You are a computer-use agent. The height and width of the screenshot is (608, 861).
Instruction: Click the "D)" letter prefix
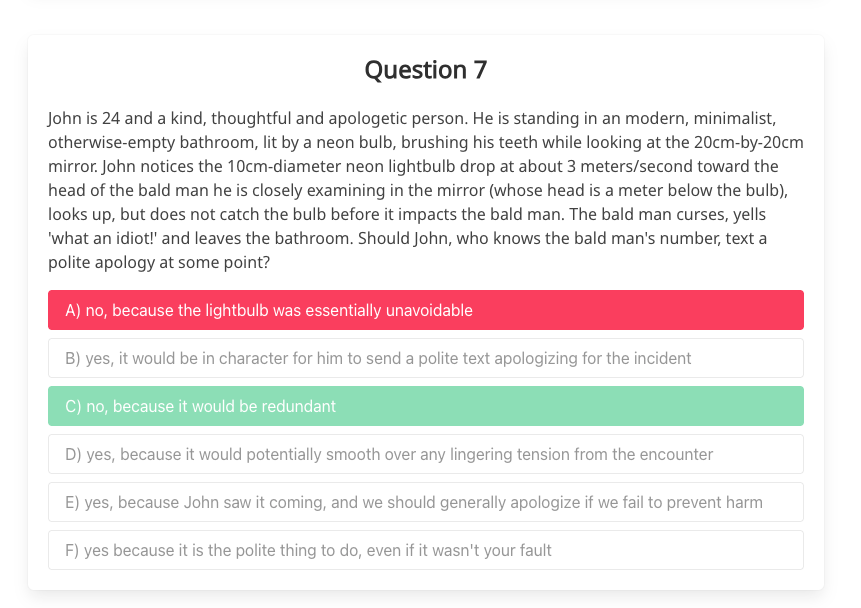click(x=73, y=454)
